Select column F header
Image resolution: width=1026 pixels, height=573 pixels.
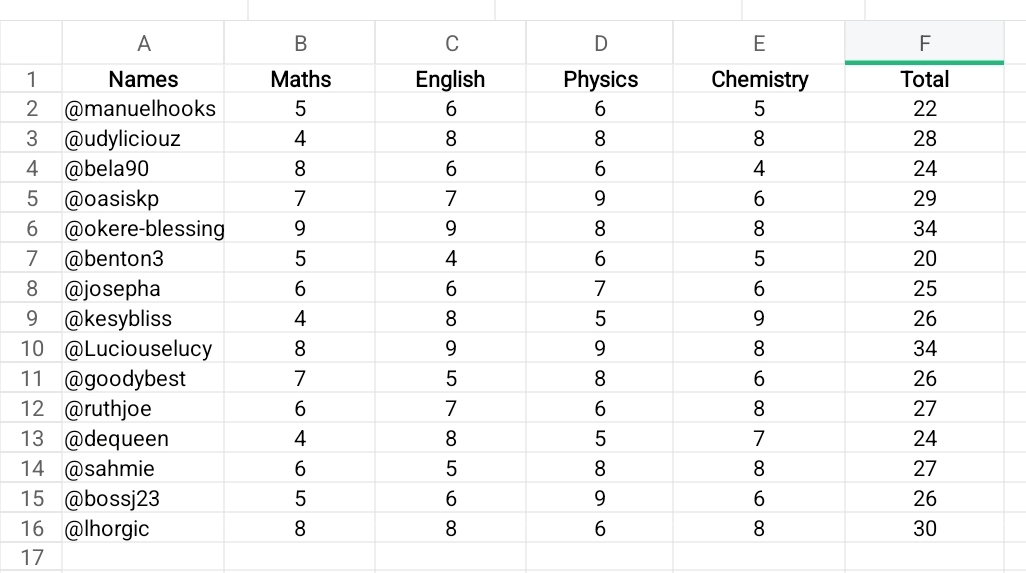click(924, 43)
